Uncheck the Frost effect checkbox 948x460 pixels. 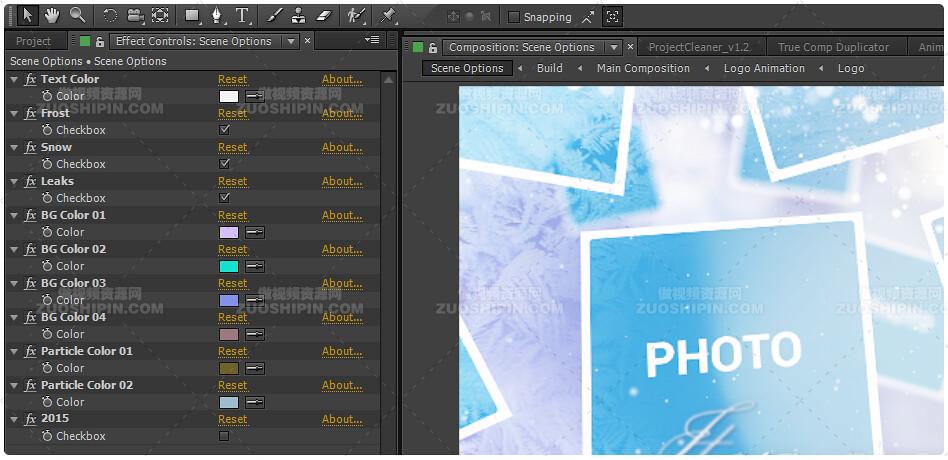pyautogui.click(x=224, y=130)
